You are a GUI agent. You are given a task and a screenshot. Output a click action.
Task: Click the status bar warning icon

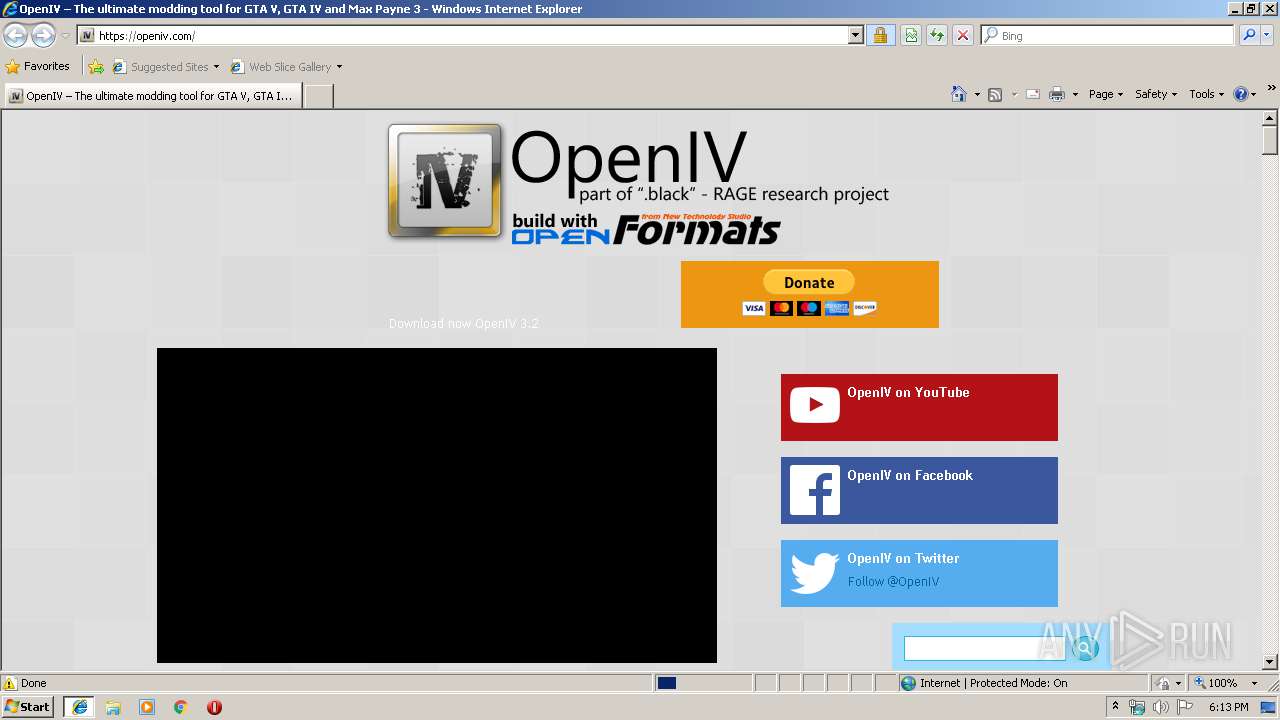point(10,683)
